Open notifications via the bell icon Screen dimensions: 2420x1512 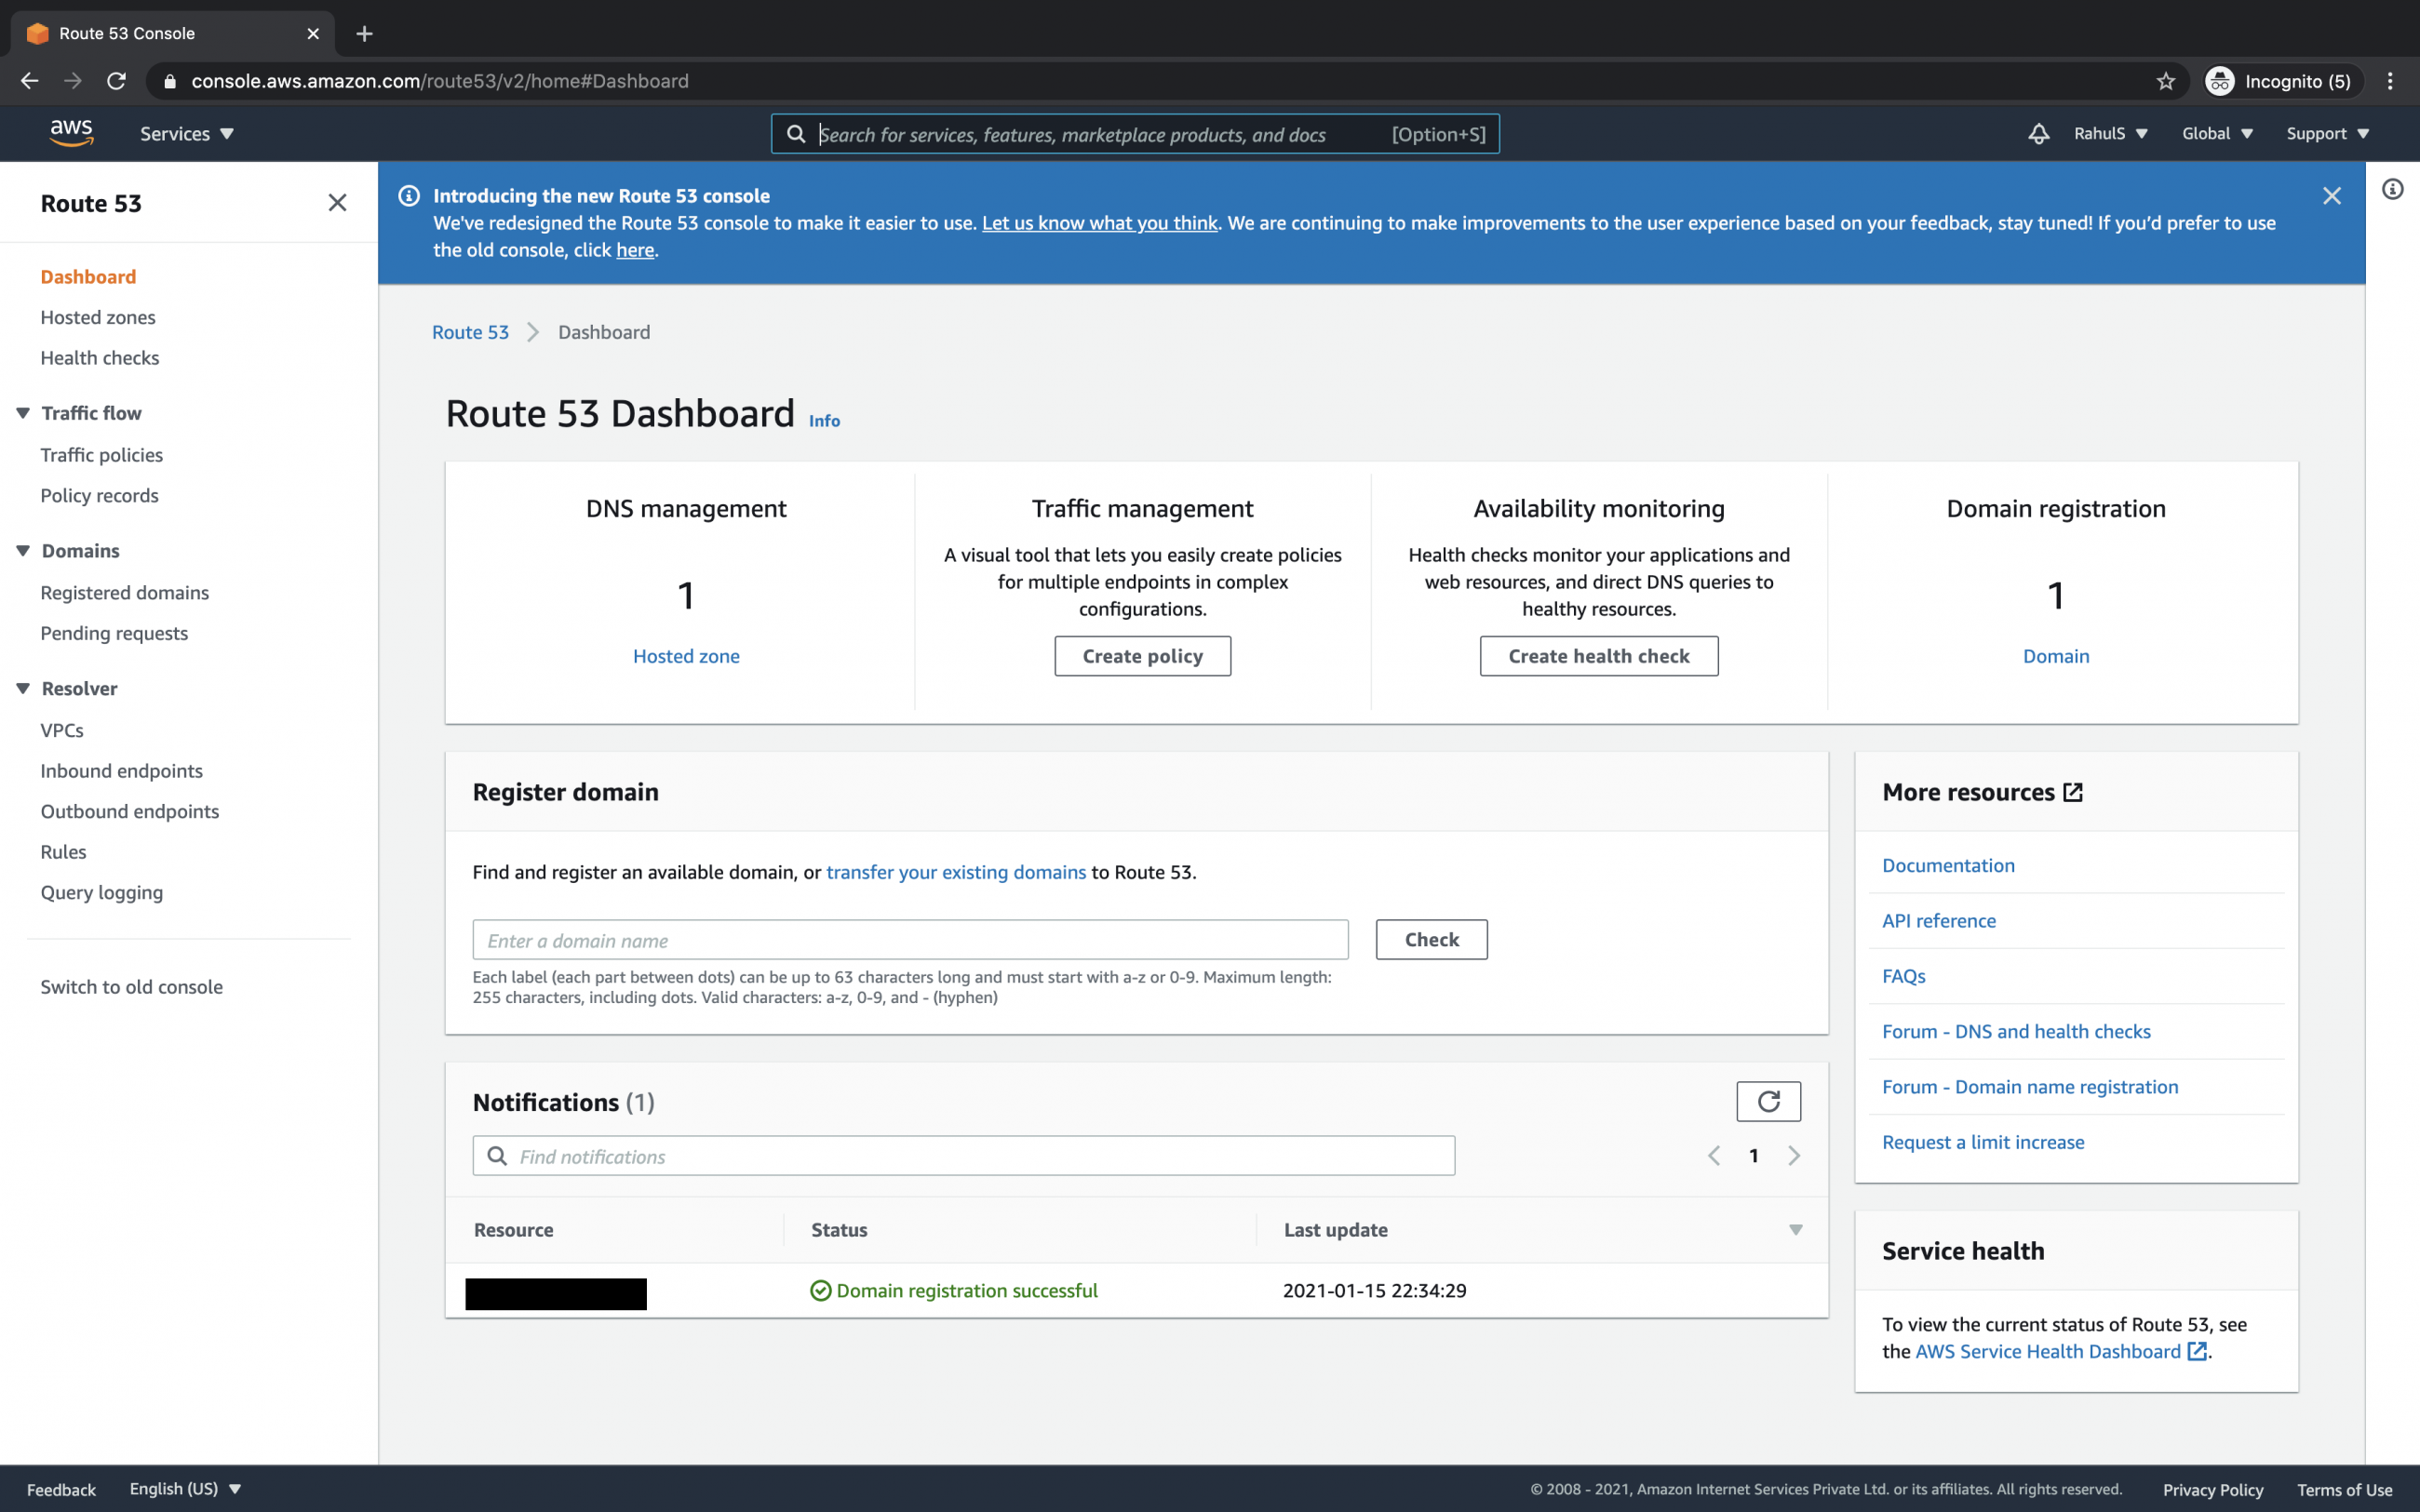click(2038, 133)
